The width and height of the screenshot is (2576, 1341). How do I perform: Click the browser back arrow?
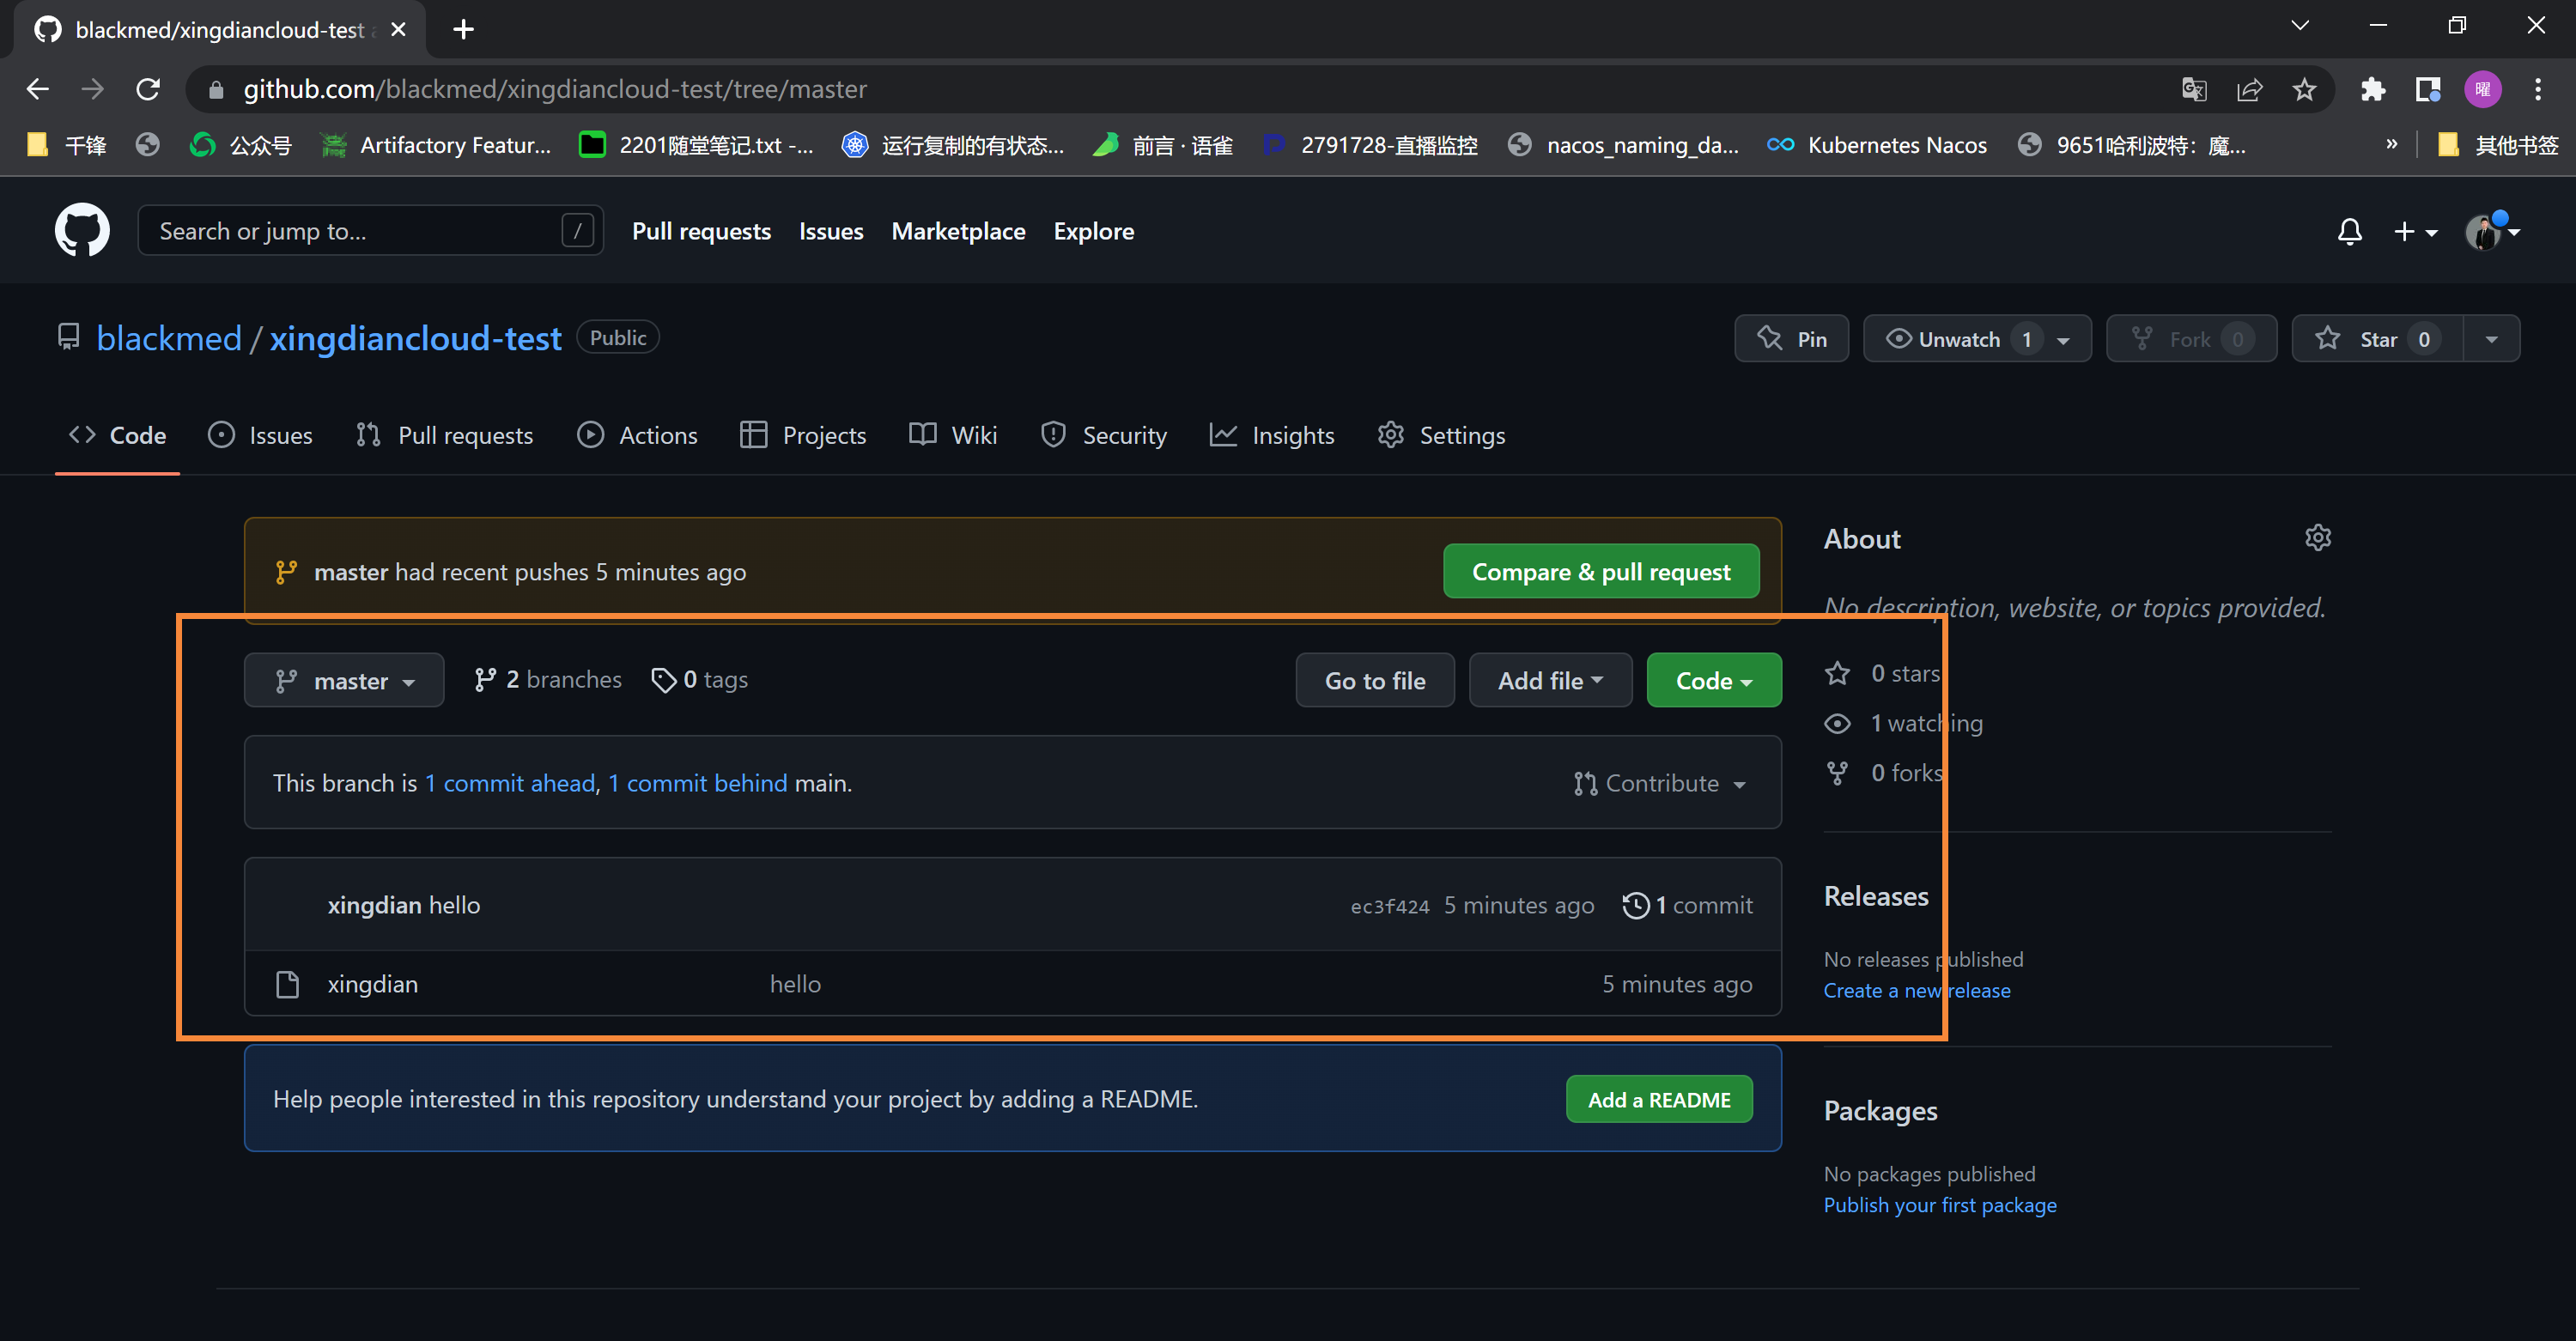point(38,89)
